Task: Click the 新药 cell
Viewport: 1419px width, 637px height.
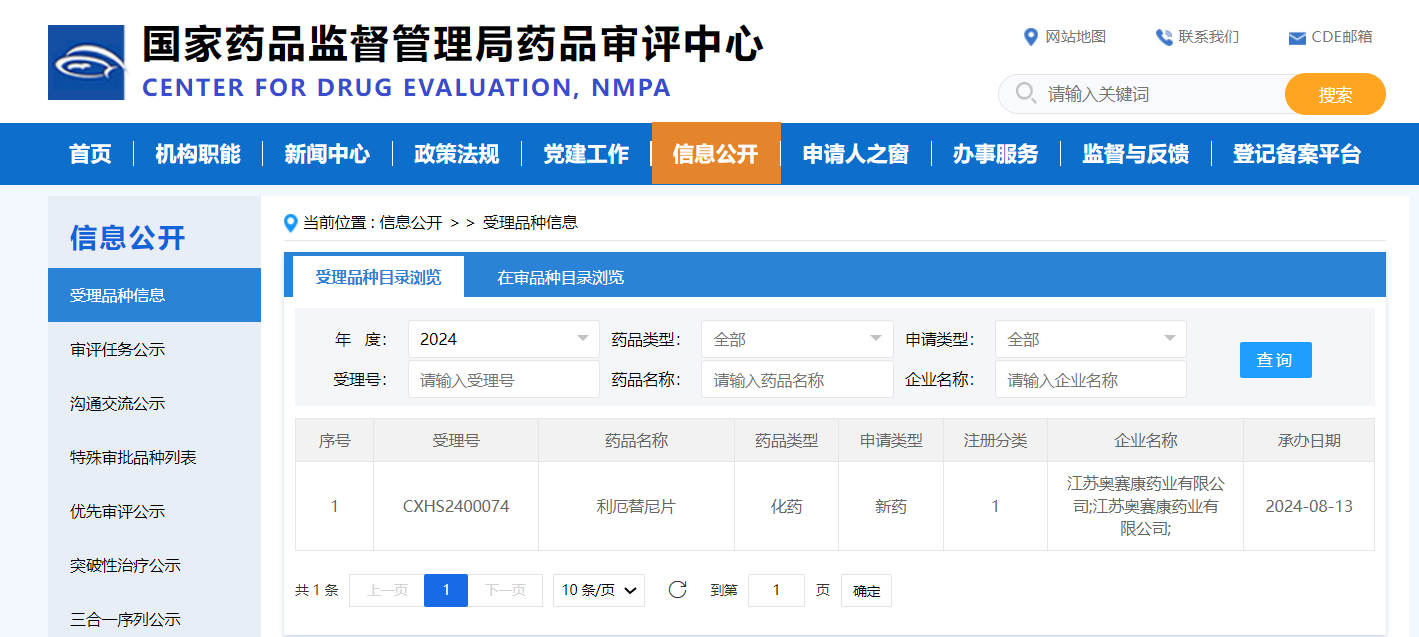Action: coord(891,506)
